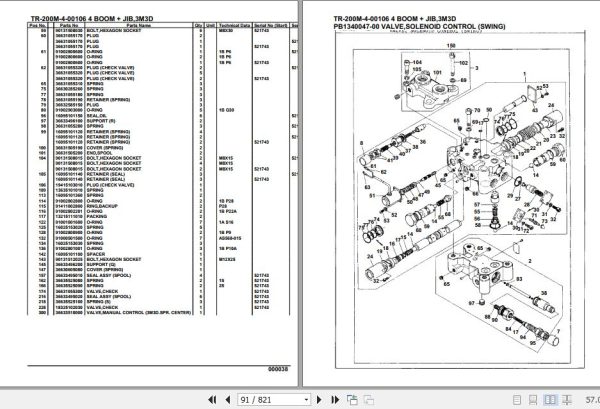Viewport: 600px width, 409px height.
Task: Select the SPRING (S) parts row
Action: (x=161, y=302)
